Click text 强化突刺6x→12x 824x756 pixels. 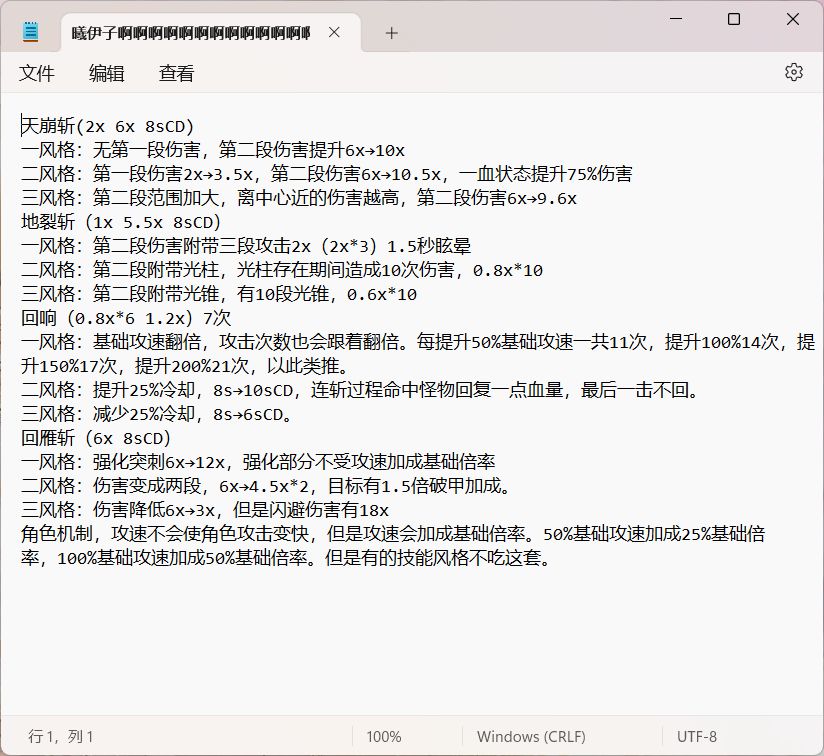pos(159,462)
